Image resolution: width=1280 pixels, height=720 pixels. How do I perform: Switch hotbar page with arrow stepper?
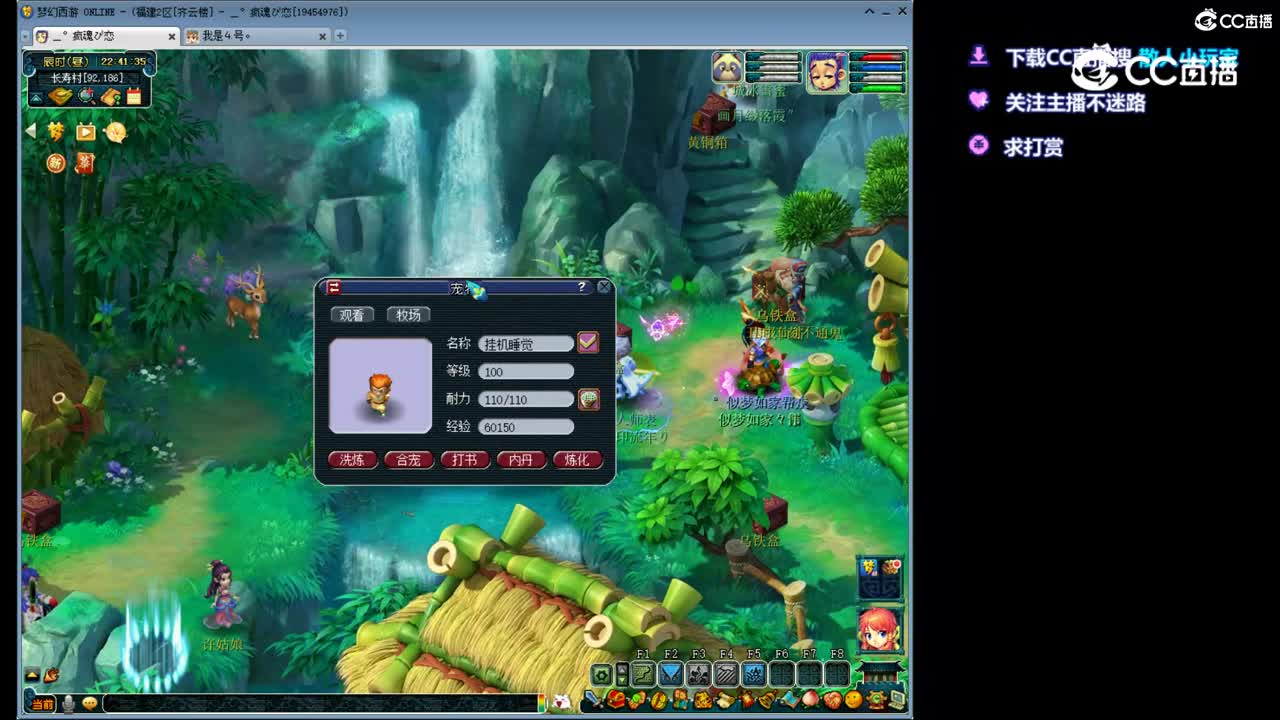click(x=622, y=675)
